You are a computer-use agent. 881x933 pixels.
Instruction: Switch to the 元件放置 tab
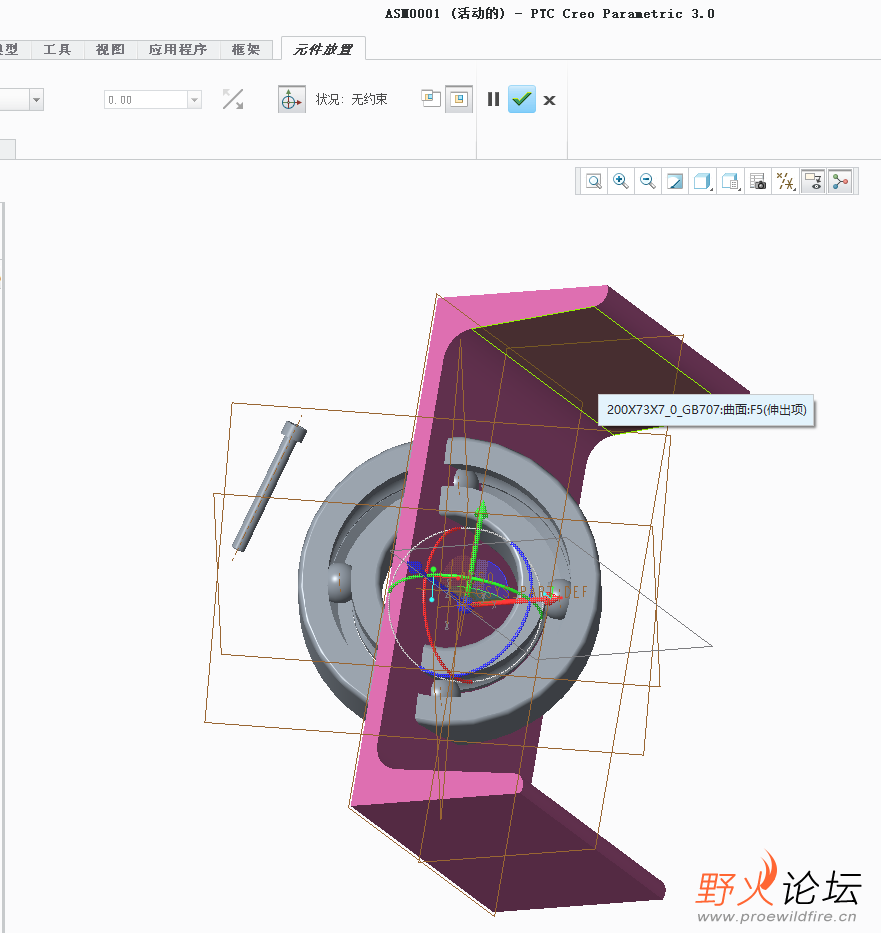coord(323,49)
